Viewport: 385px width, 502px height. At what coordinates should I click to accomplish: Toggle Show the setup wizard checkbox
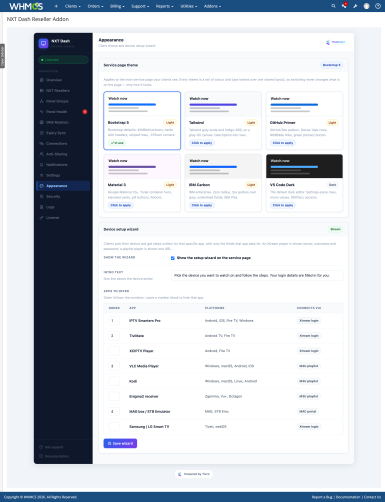(173, 258)
